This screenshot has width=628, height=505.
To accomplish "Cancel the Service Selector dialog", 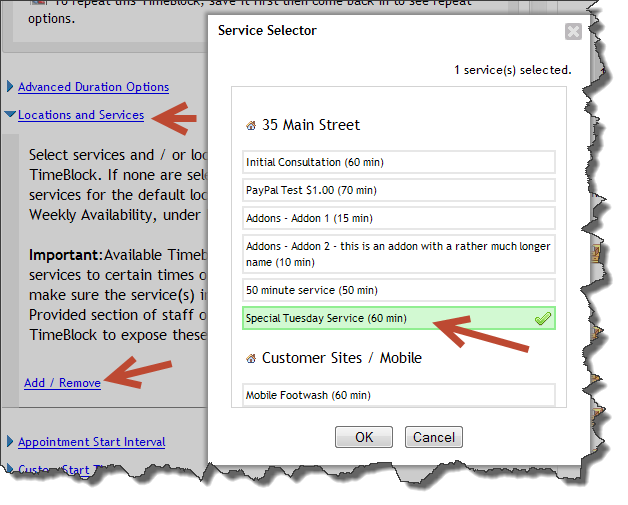I will 433,437.
